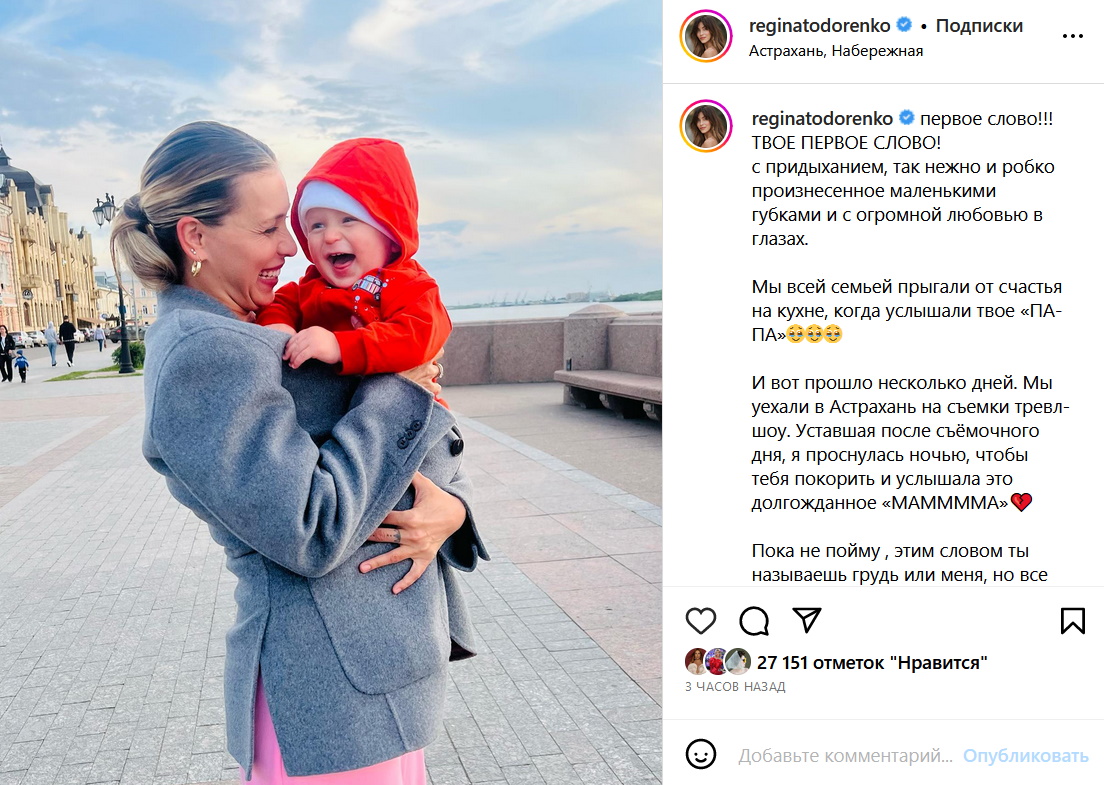
Task: Like the post with the heart icon
Action: coord(701,621)
